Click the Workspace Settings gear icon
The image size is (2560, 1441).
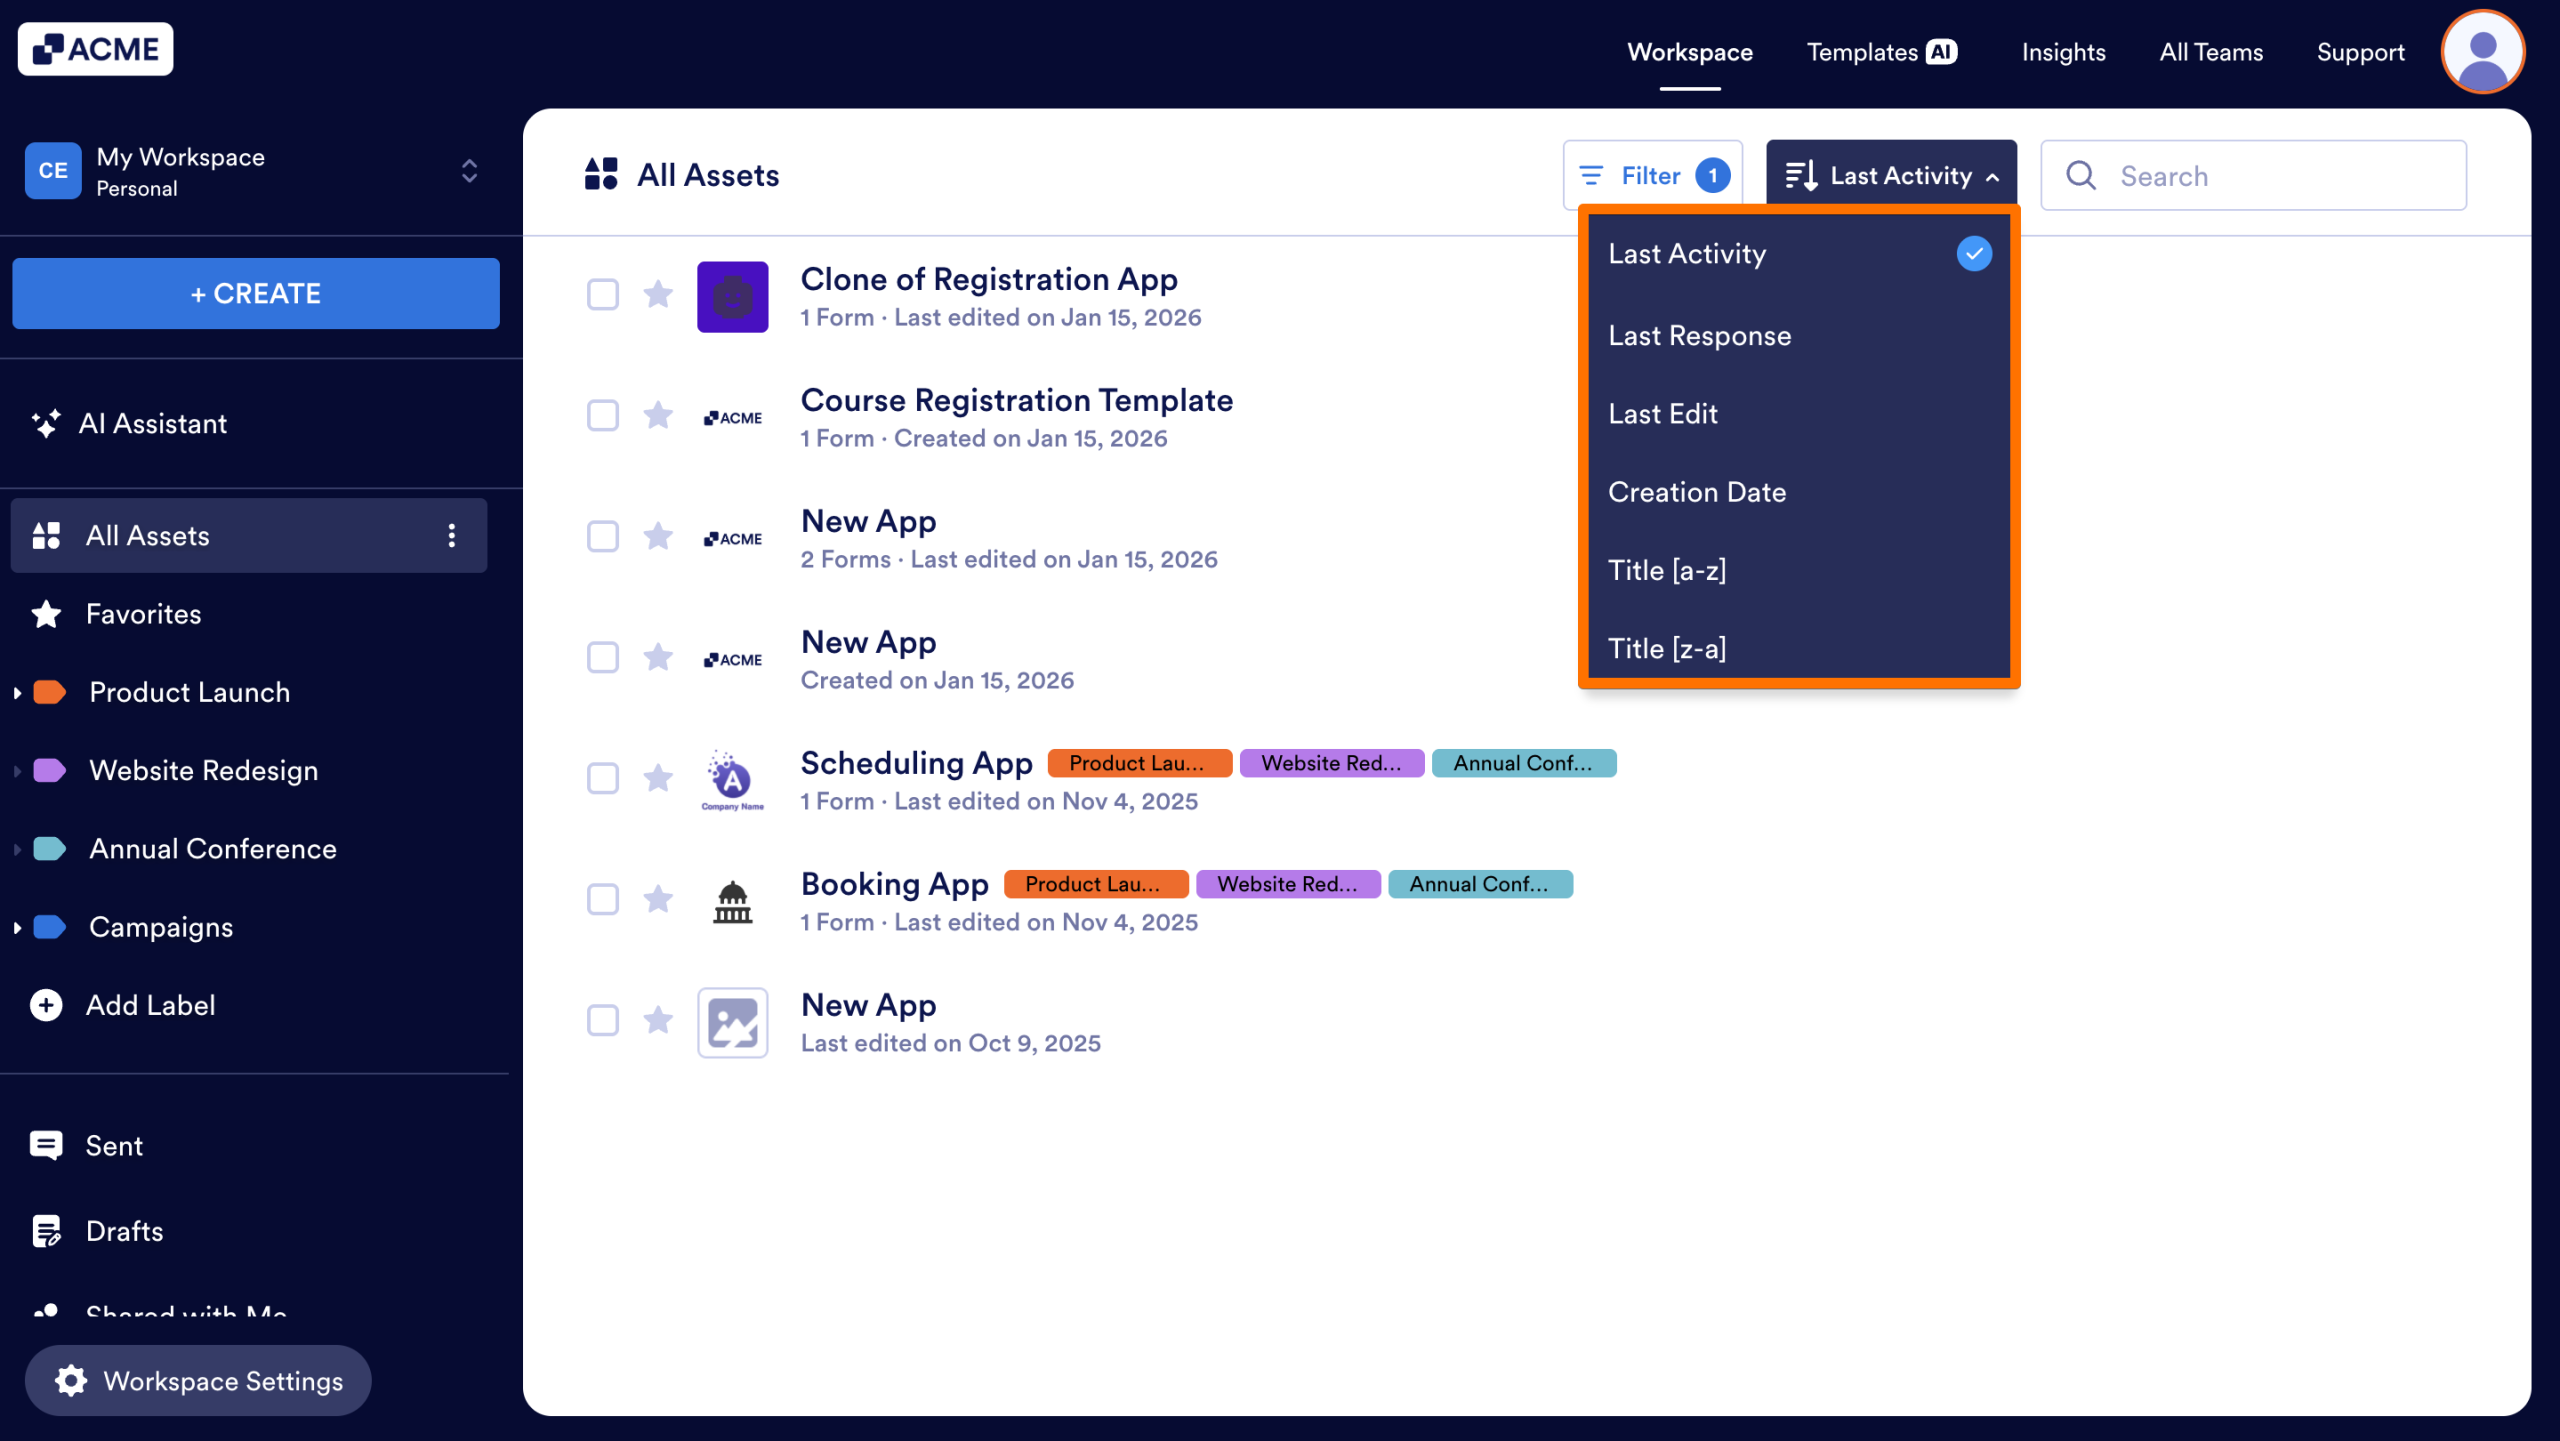(x=71, y=1381)
